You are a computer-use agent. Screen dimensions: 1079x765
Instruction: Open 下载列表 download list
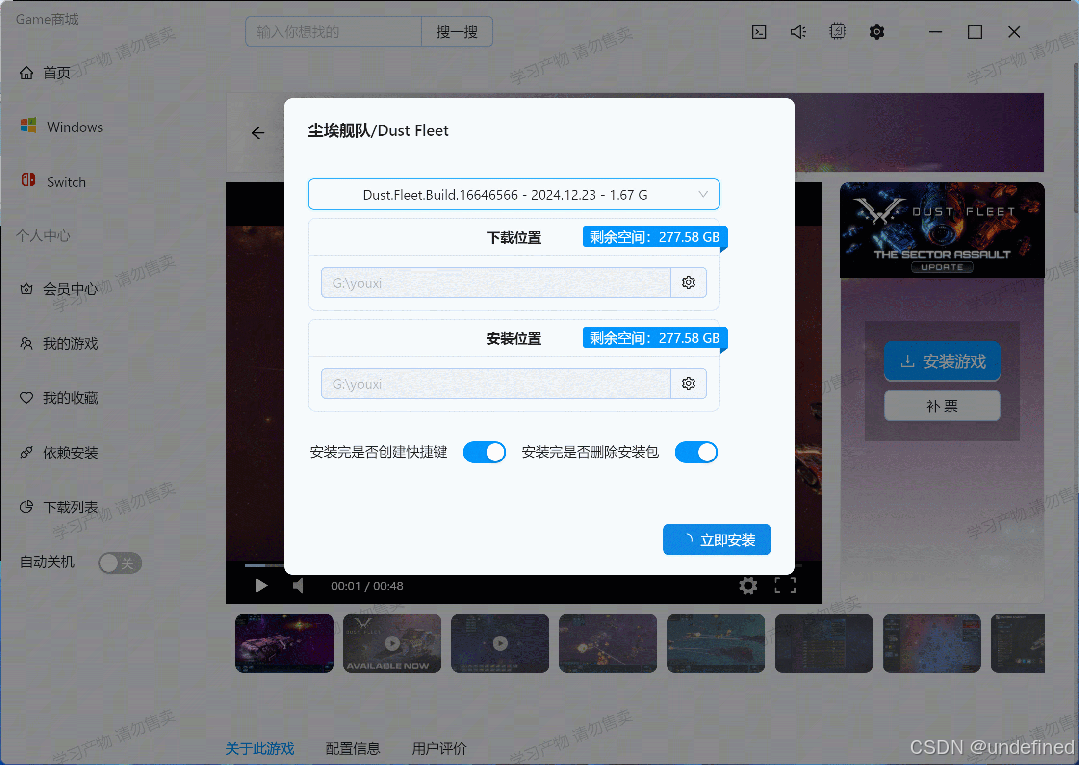[x=58, y=507]
